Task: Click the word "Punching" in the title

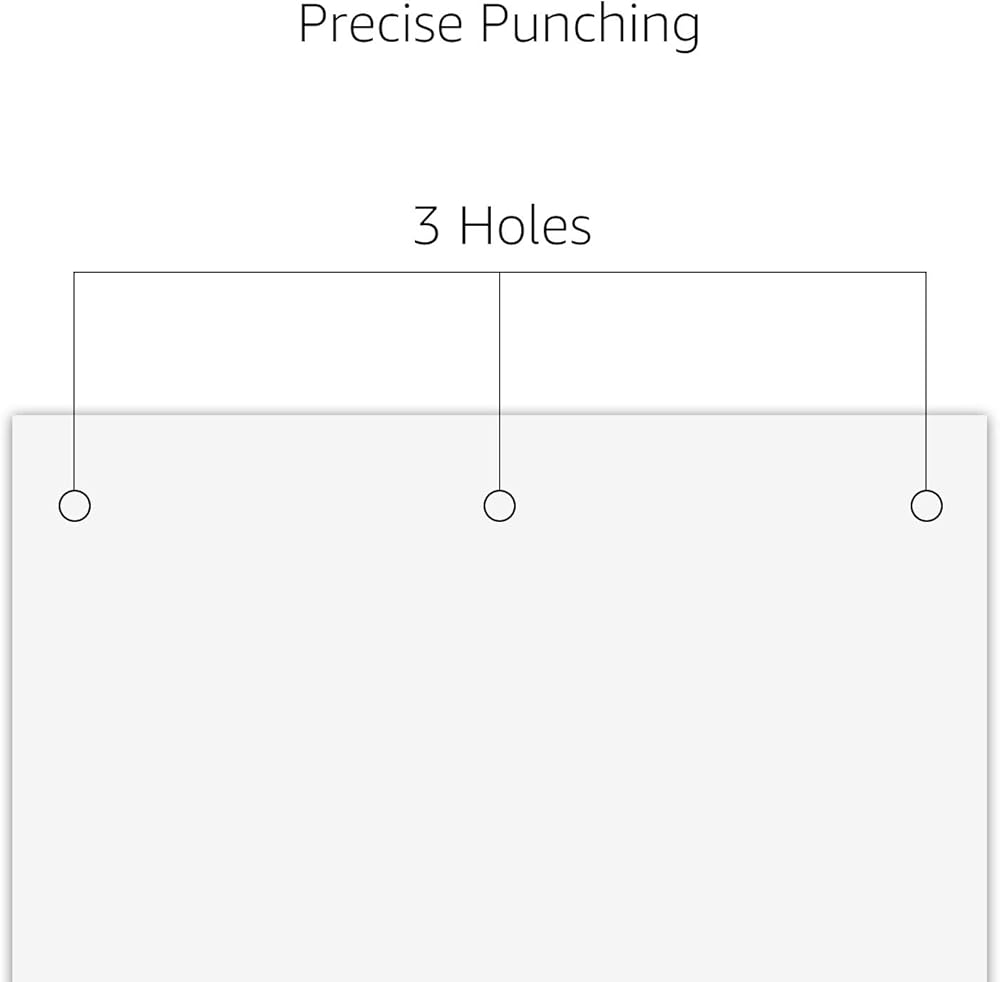Action: coord(590,26)
